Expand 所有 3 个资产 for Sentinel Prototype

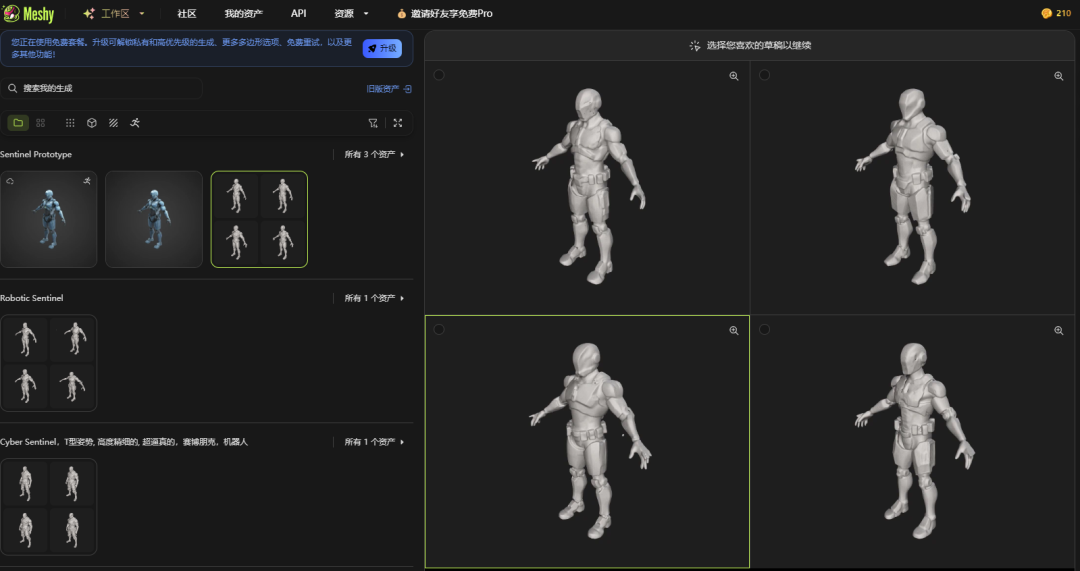[x=374, y=154]
